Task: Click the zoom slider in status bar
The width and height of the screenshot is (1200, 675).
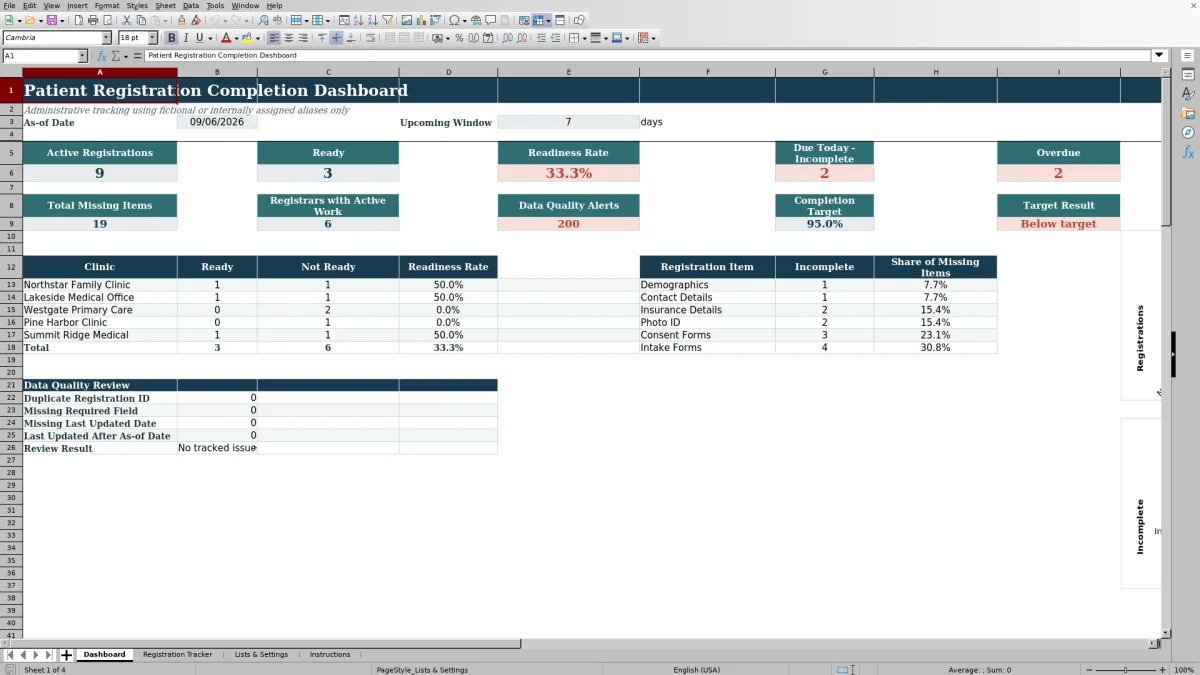Action: (1126, 669)
